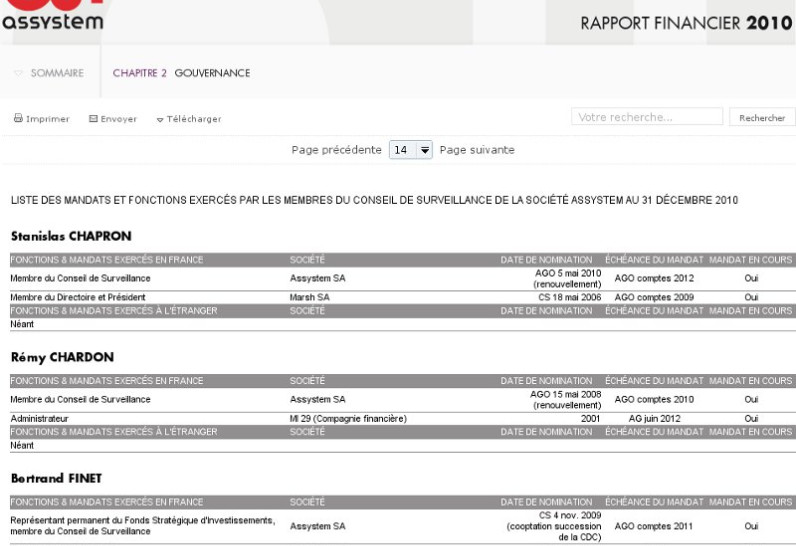Click 'Néant' under Rémy CHARDON
This screenshot has width=796, height=546.
click(22, 446)
